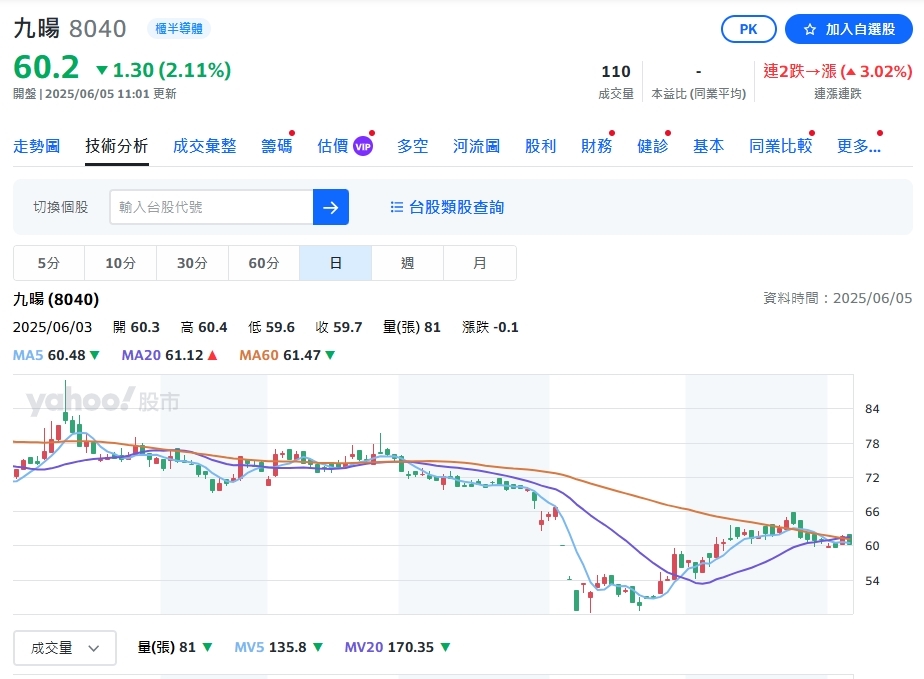Screen dimensions: 924x679
Task: Open the 成交量 indicator dropdown
Action: click(64, 647)
